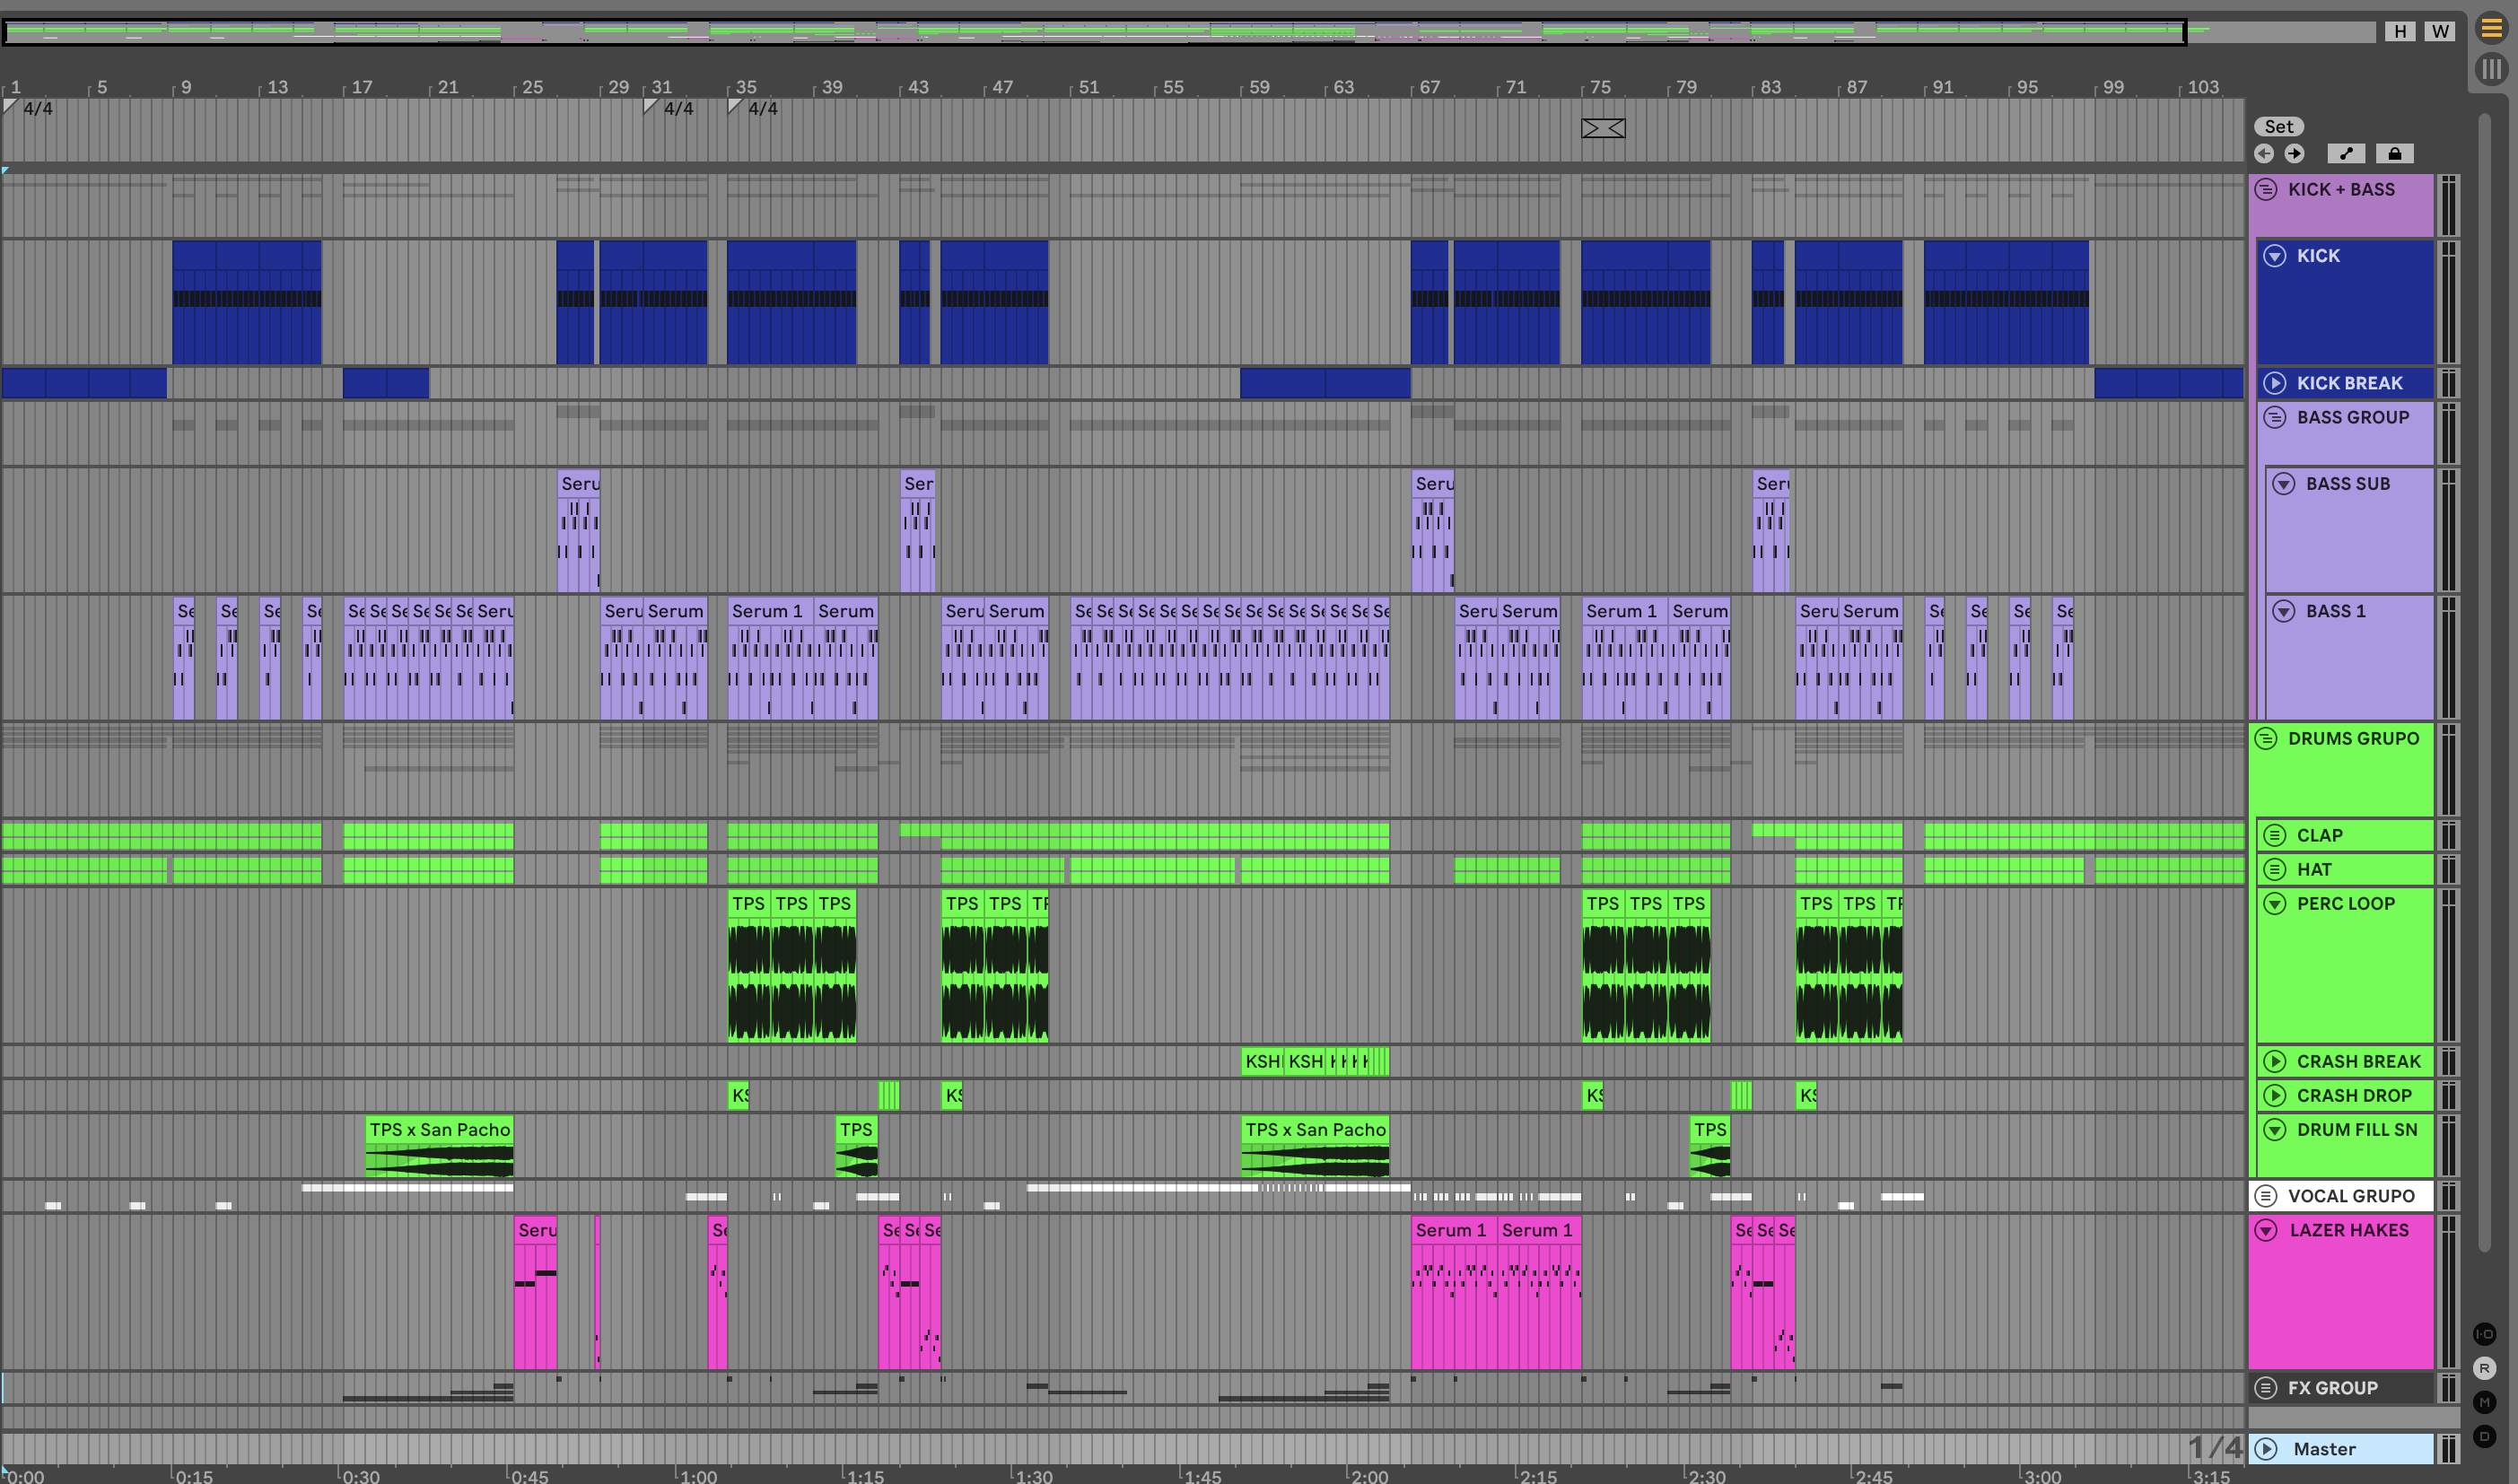The height and width of the screenshot is (1484, 2518).
Task: Switch to Session view using the vertical bars icon
Action: click(x=2491, y=69)
